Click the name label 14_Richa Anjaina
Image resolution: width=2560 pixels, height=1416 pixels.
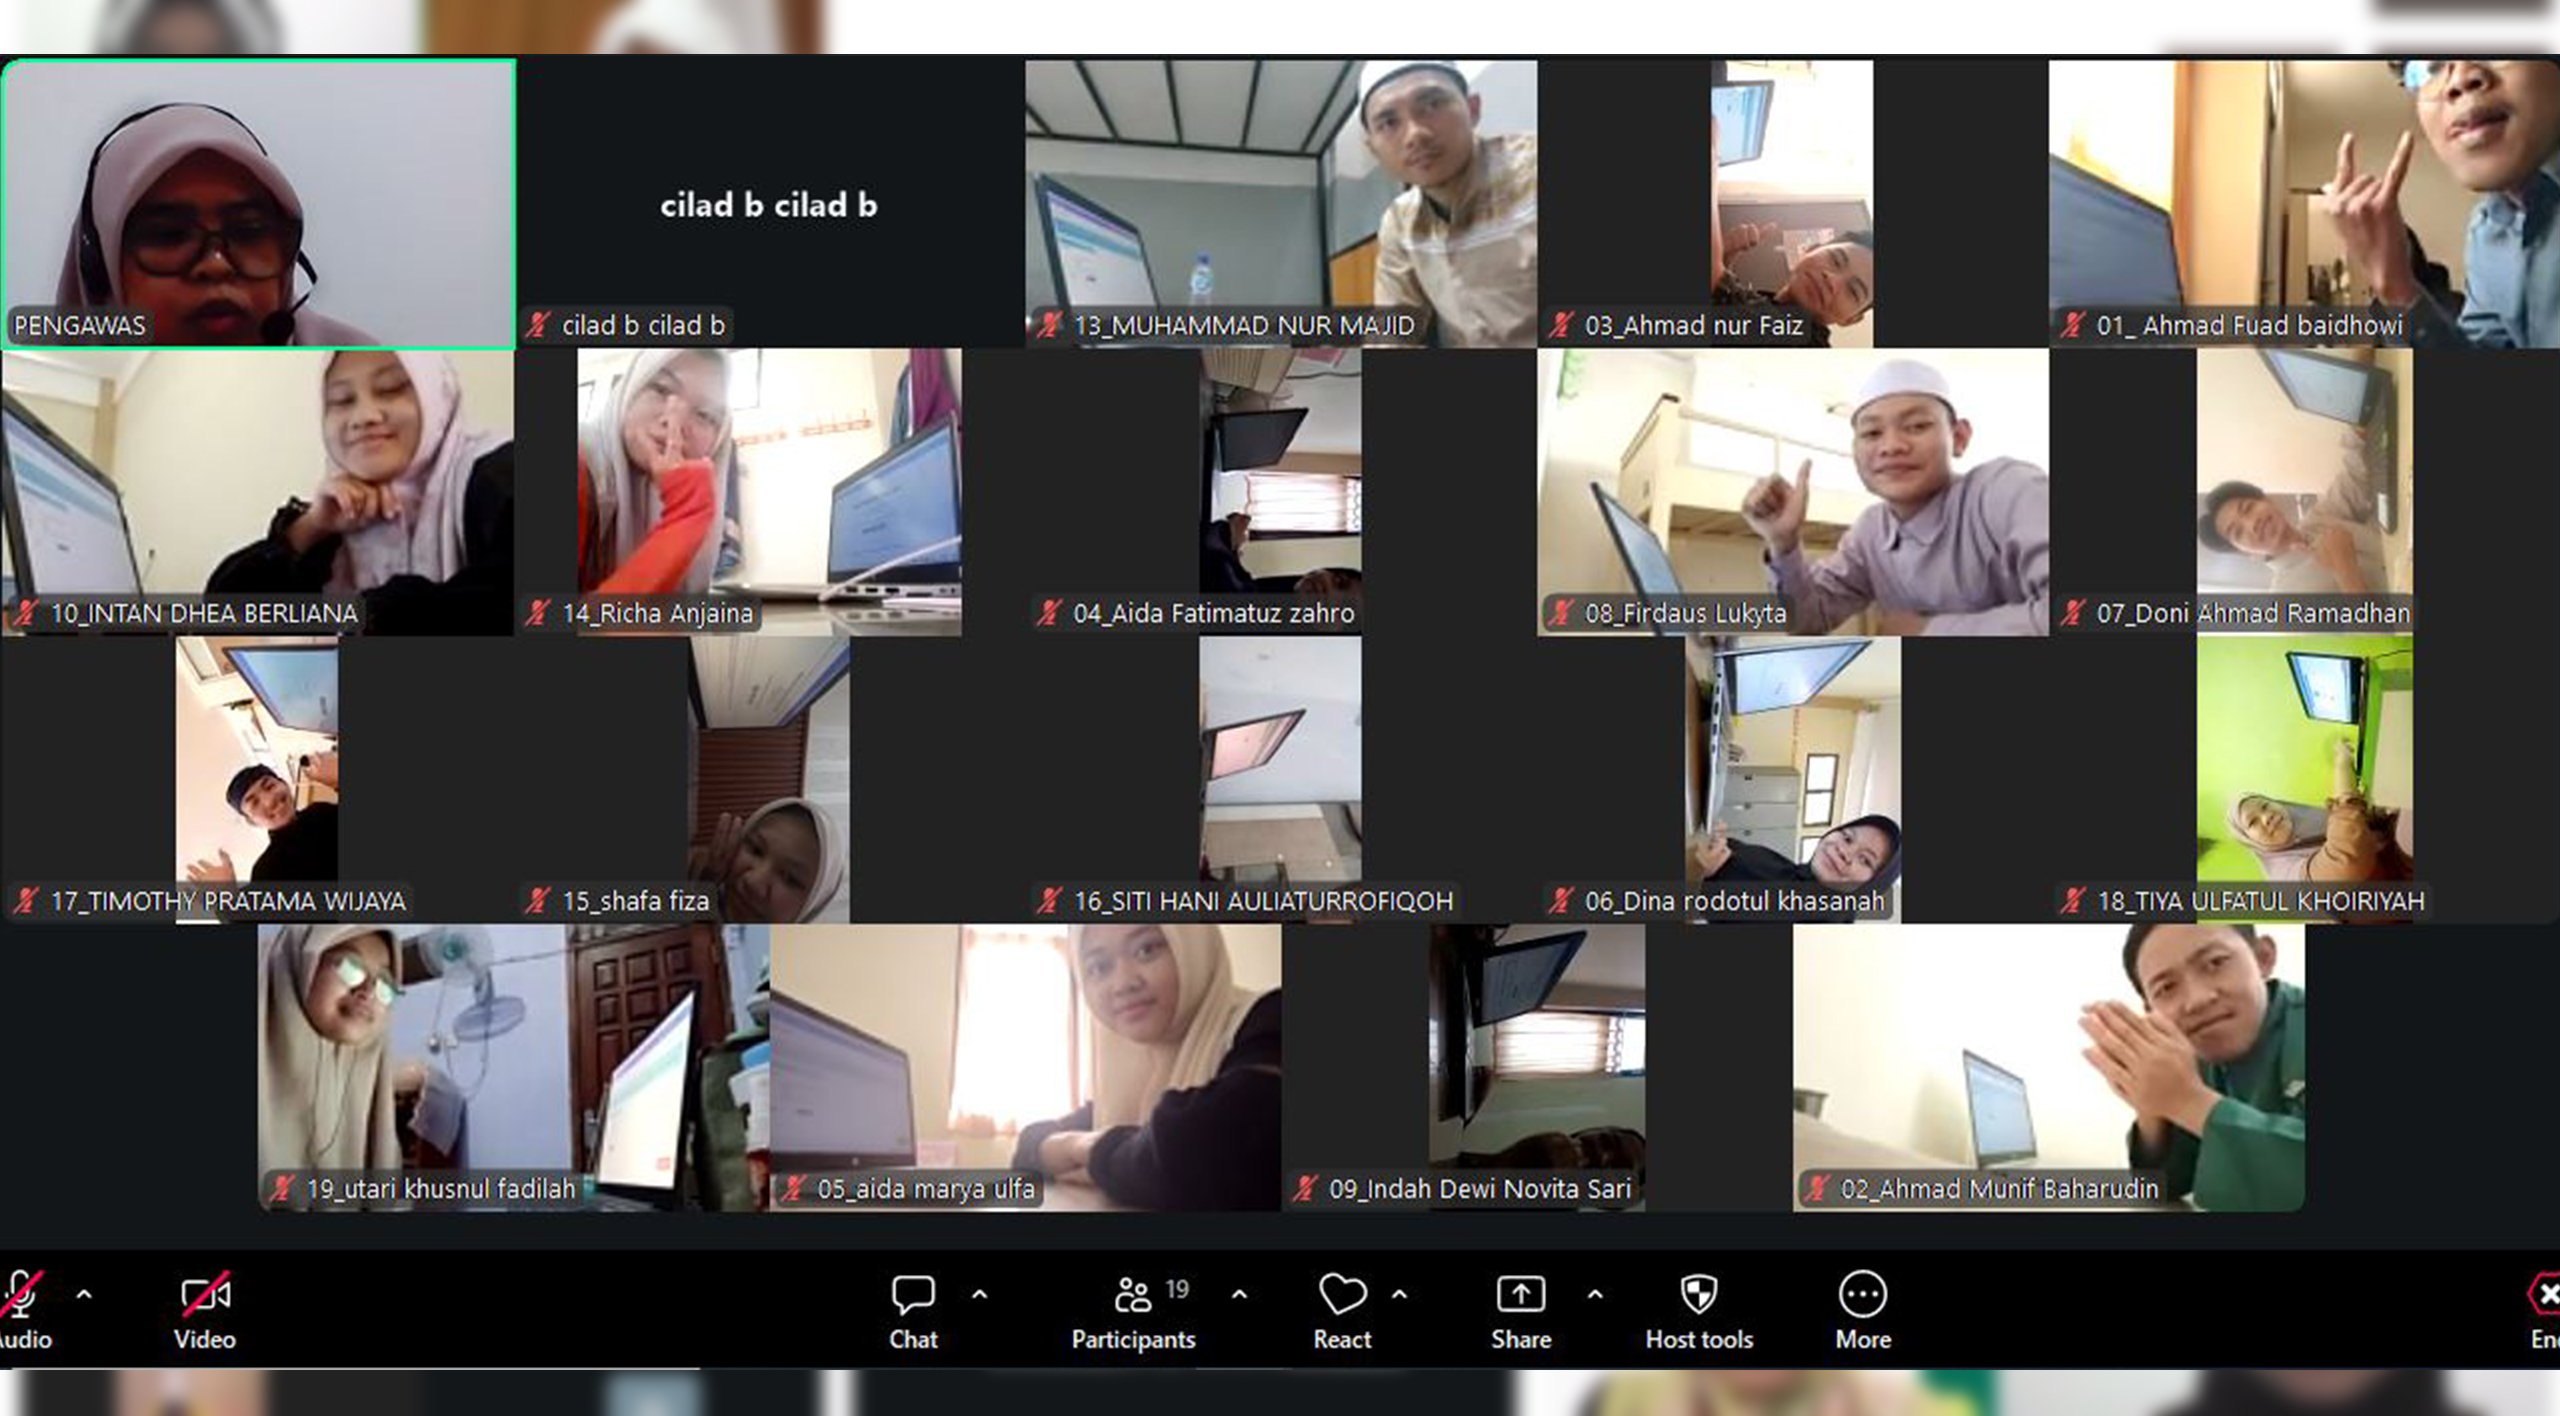657,613
